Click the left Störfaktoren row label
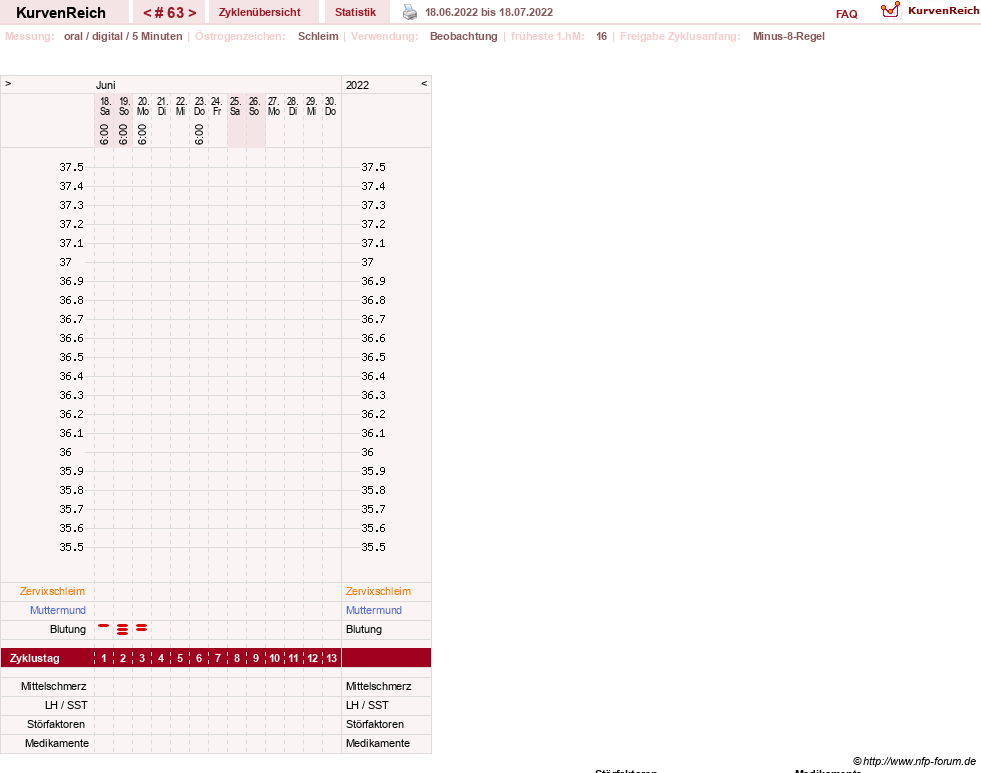 tap(56, 724)
